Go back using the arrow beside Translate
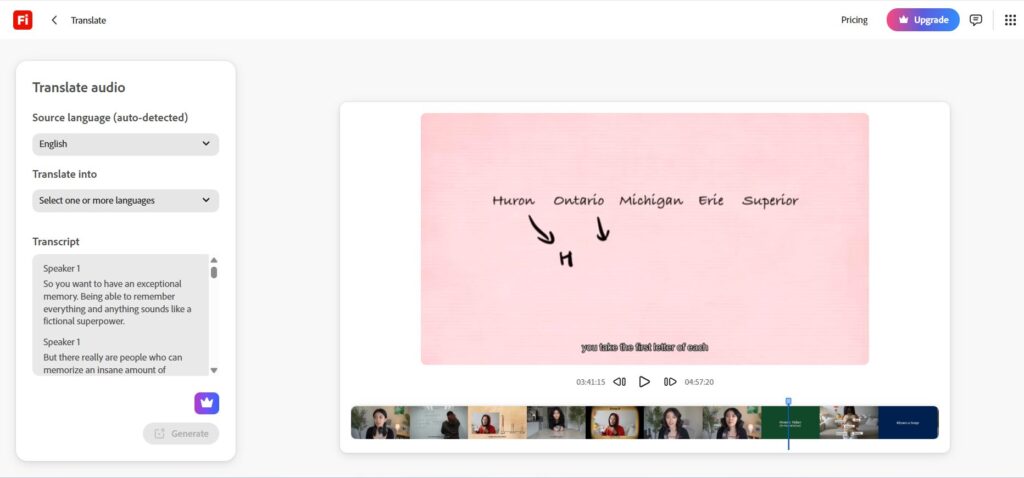The image size is (1024, 478). coord(54,20)
